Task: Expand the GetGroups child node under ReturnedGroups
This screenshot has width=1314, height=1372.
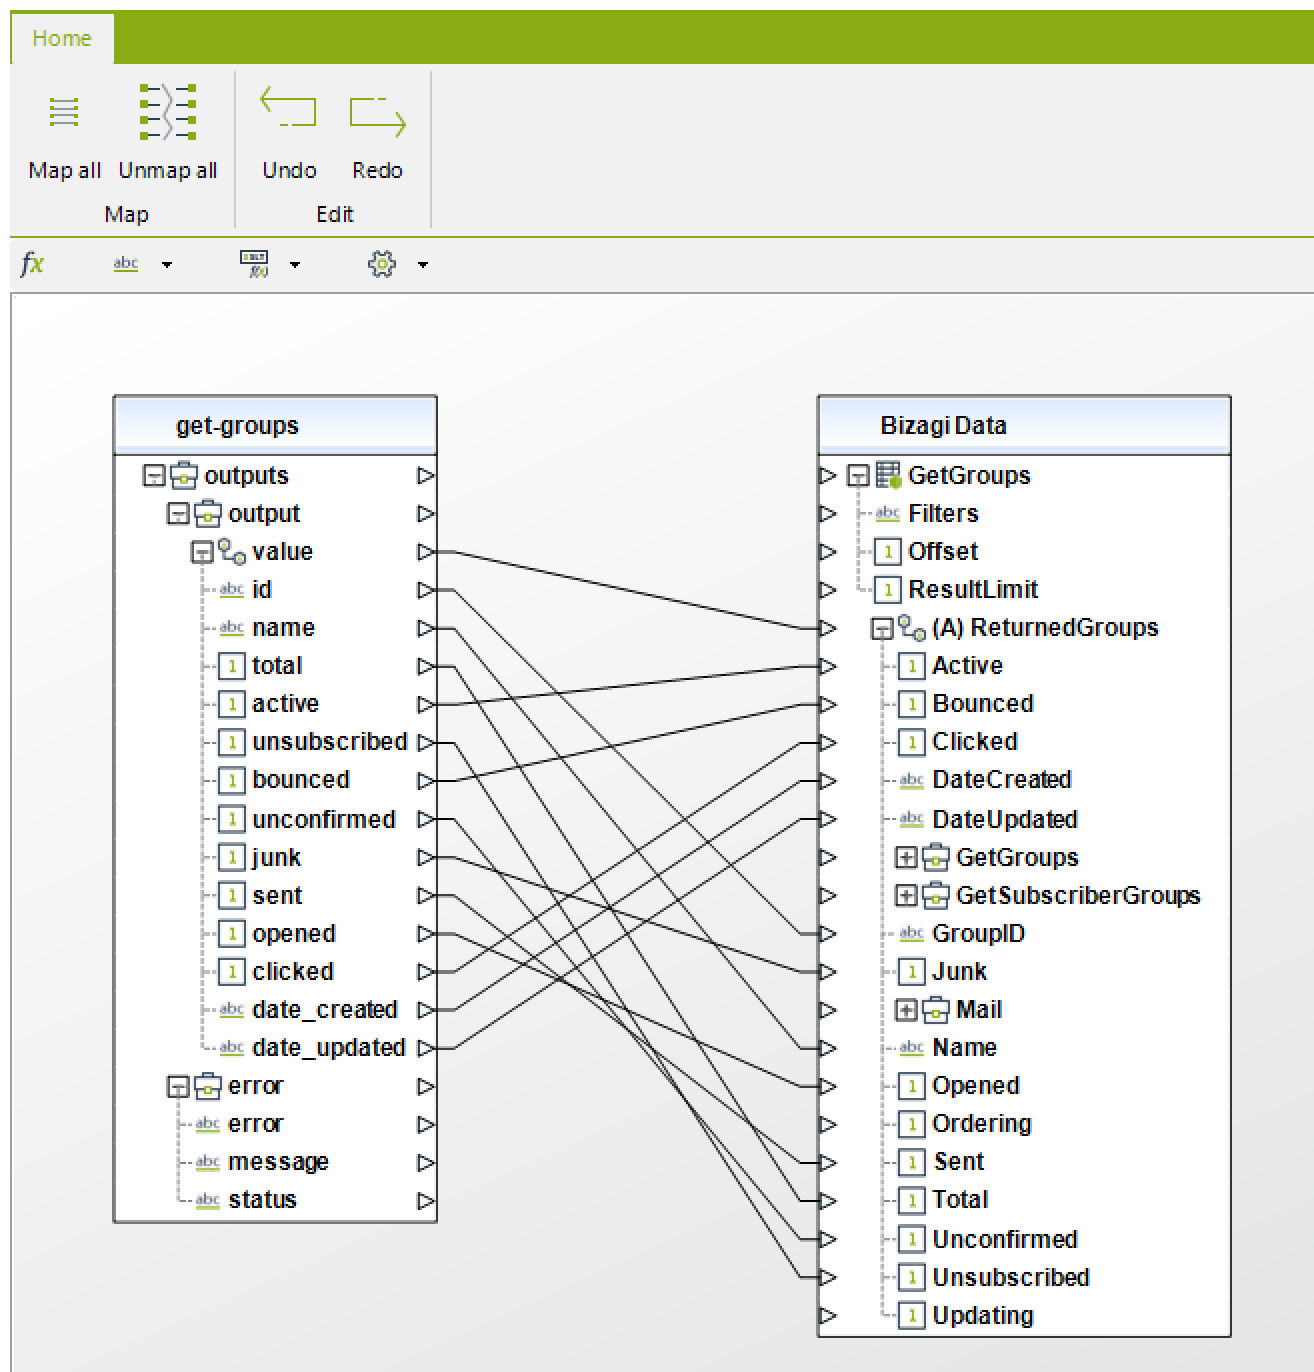Action: pyautogui.click(x=906, y=857)
